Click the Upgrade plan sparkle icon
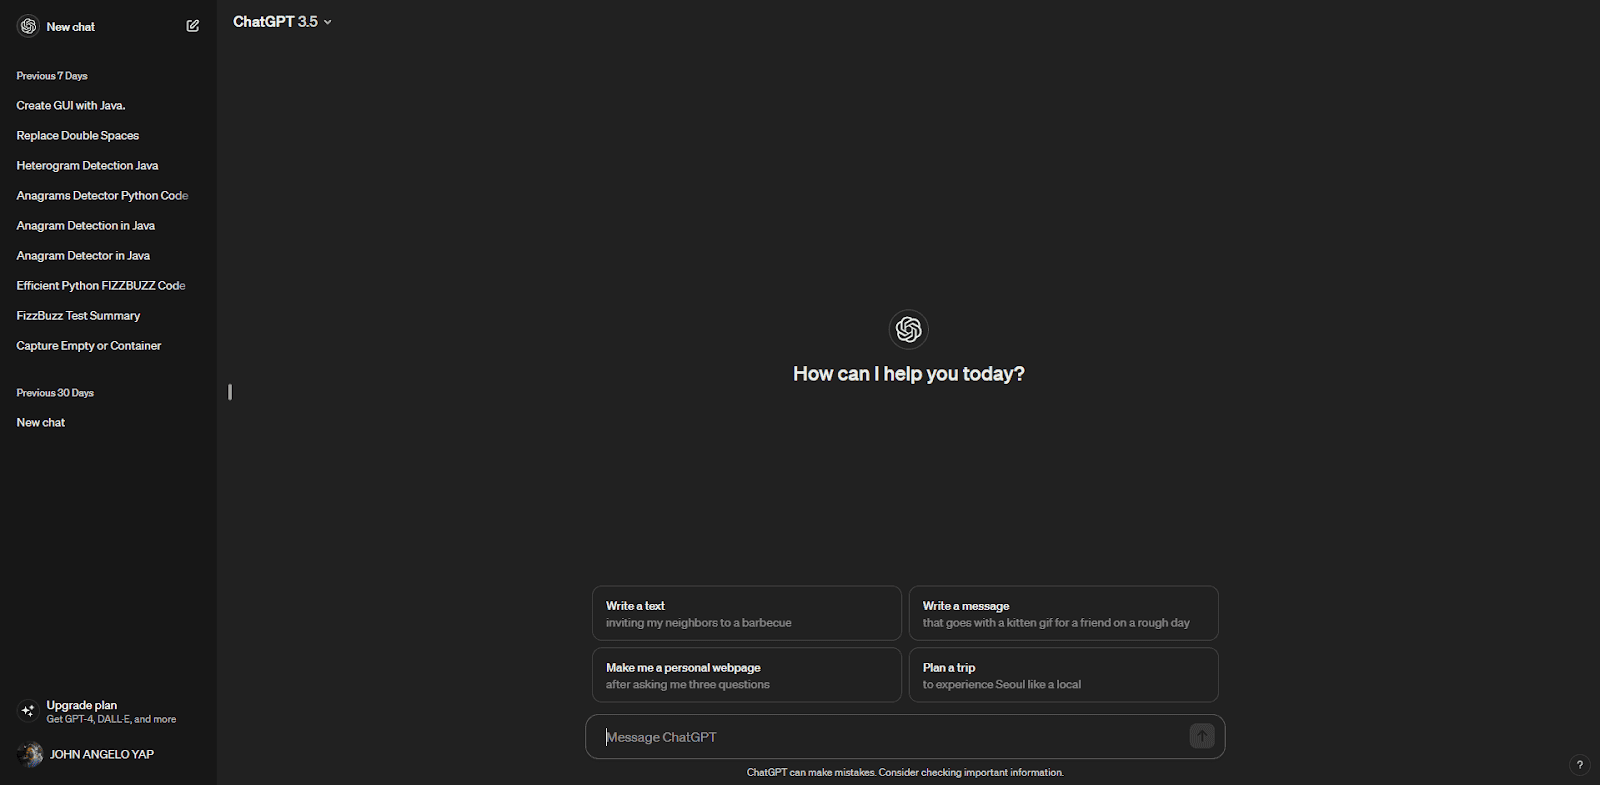The width and height of the screenshot is (1600, 785). pos(28,711)
